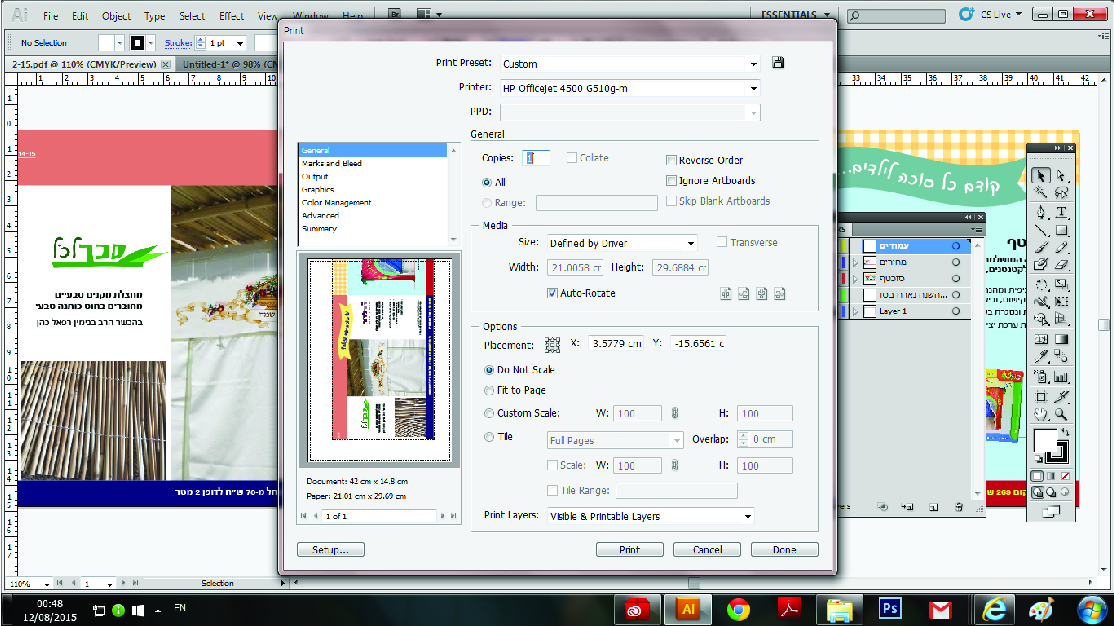
Task: Click the save print preset disk icon
Action: pyautogui.click(x=778, y=63)
